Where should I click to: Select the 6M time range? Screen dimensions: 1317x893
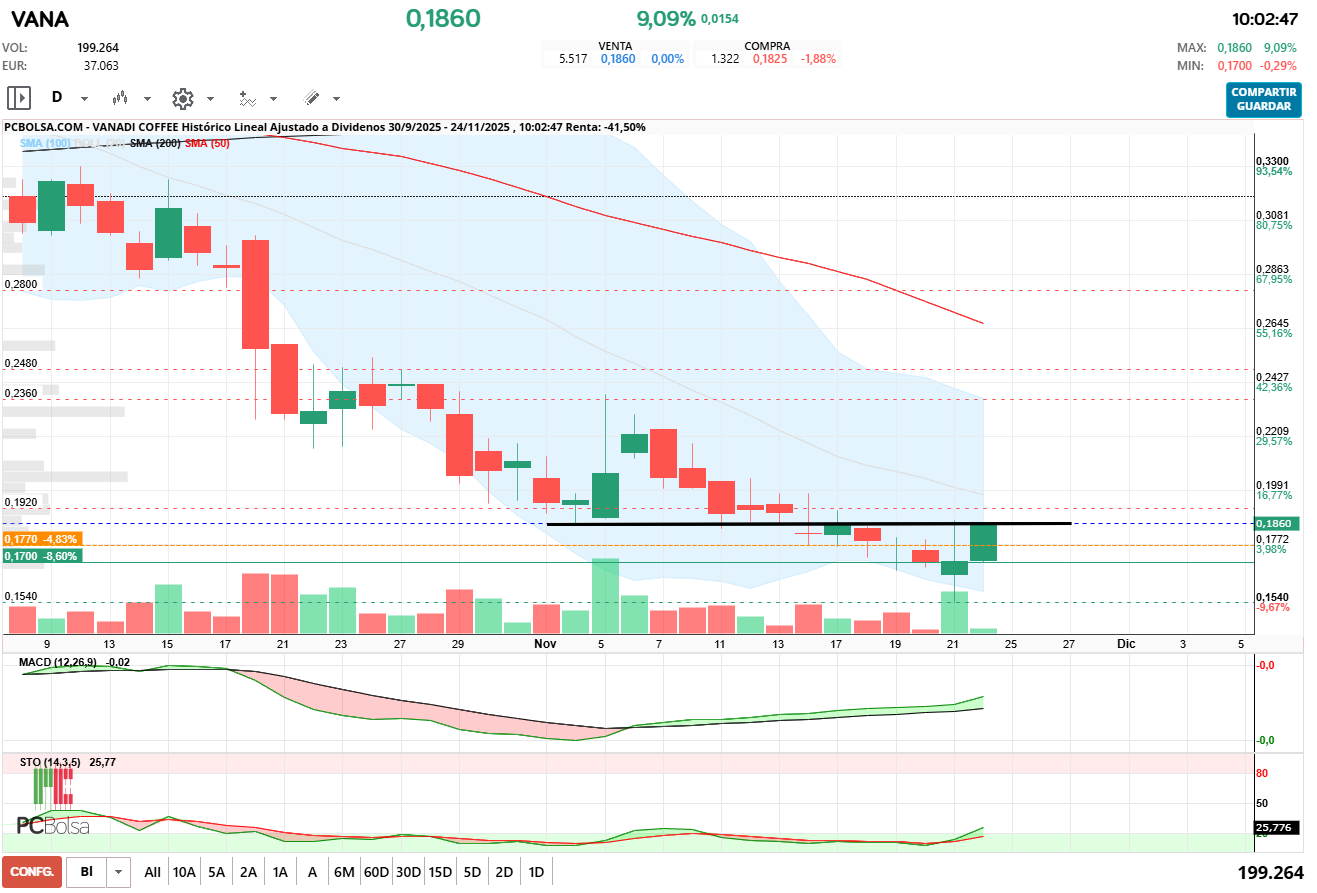tap(344, 872)
